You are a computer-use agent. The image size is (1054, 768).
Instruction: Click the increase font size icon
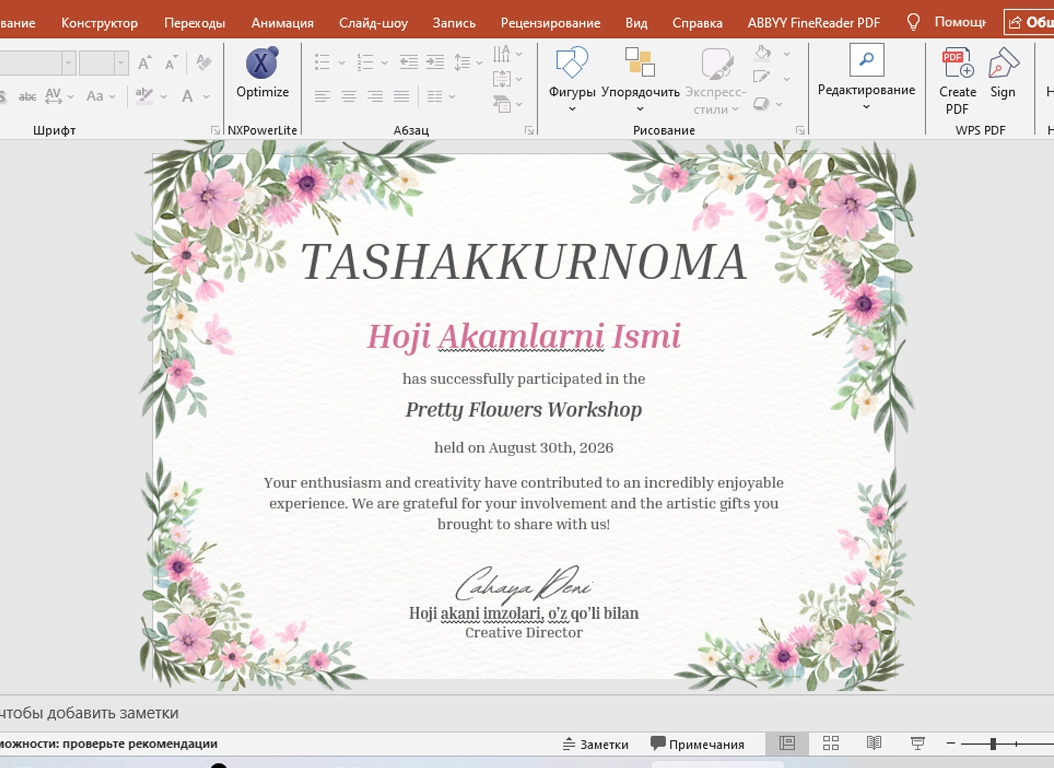tap(145, 63)
